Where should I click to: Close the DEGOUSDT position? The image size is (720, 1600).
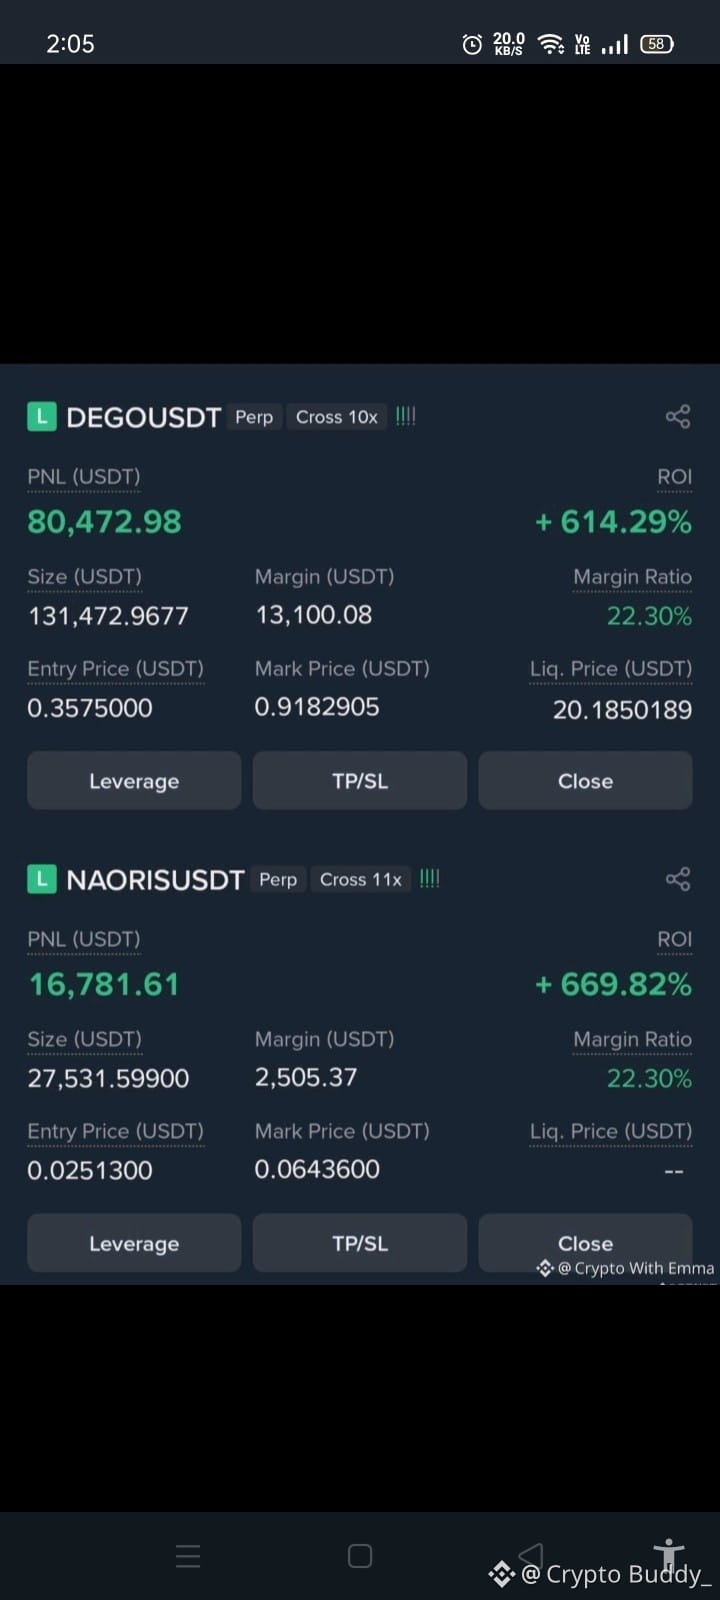click(x=586, y=781)
